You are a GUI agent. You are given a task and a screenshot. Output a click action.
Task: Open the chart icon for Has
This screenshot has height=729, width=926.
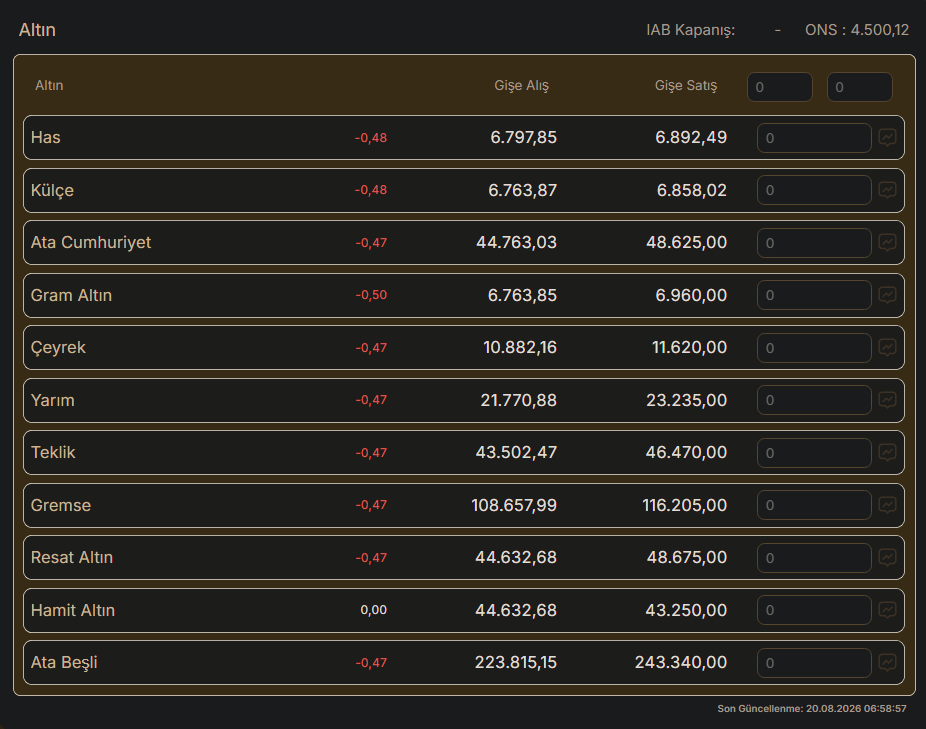click(x=887, y=138)
